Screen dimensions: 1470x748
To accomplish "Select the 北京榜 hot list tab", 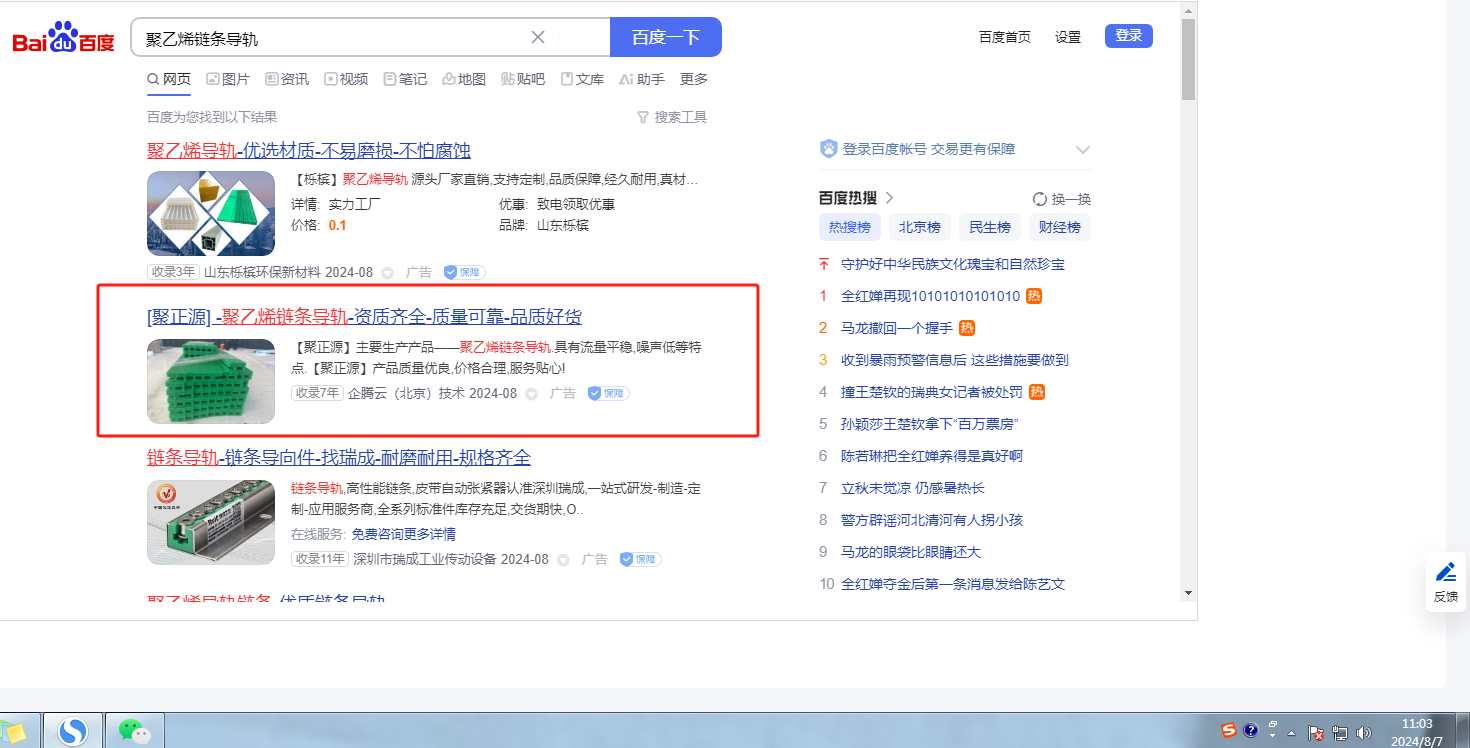I will (x=919, y=227).
